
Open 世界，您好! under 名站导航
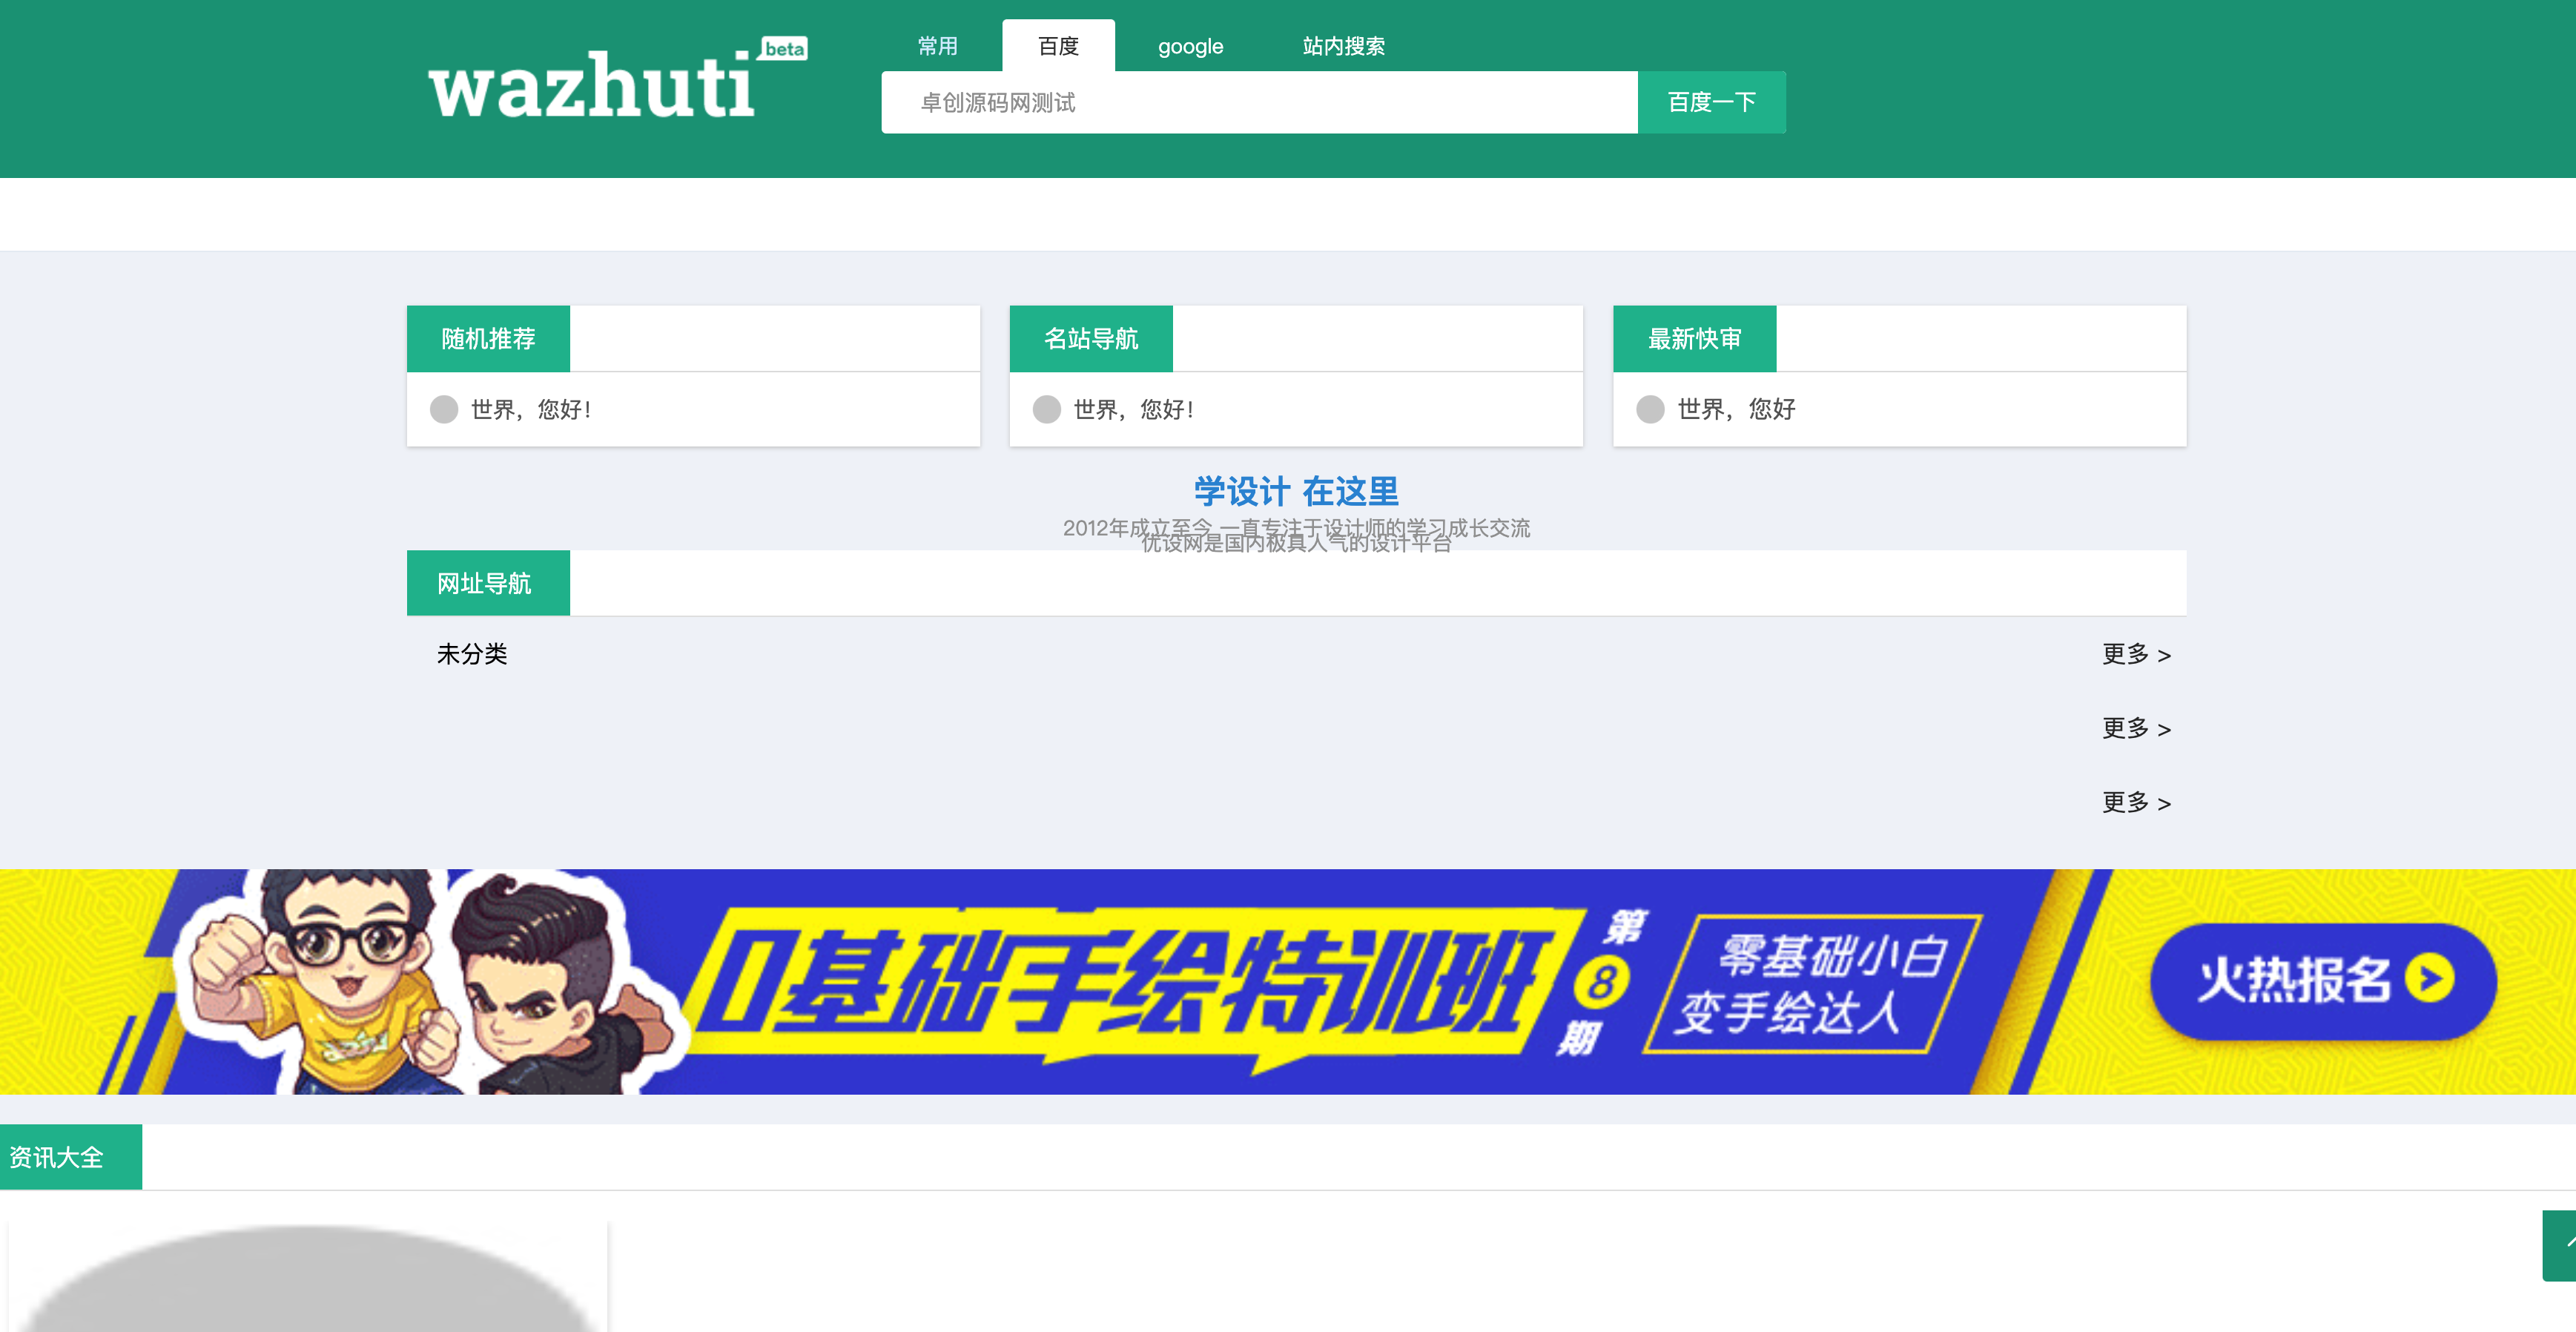1134,409
